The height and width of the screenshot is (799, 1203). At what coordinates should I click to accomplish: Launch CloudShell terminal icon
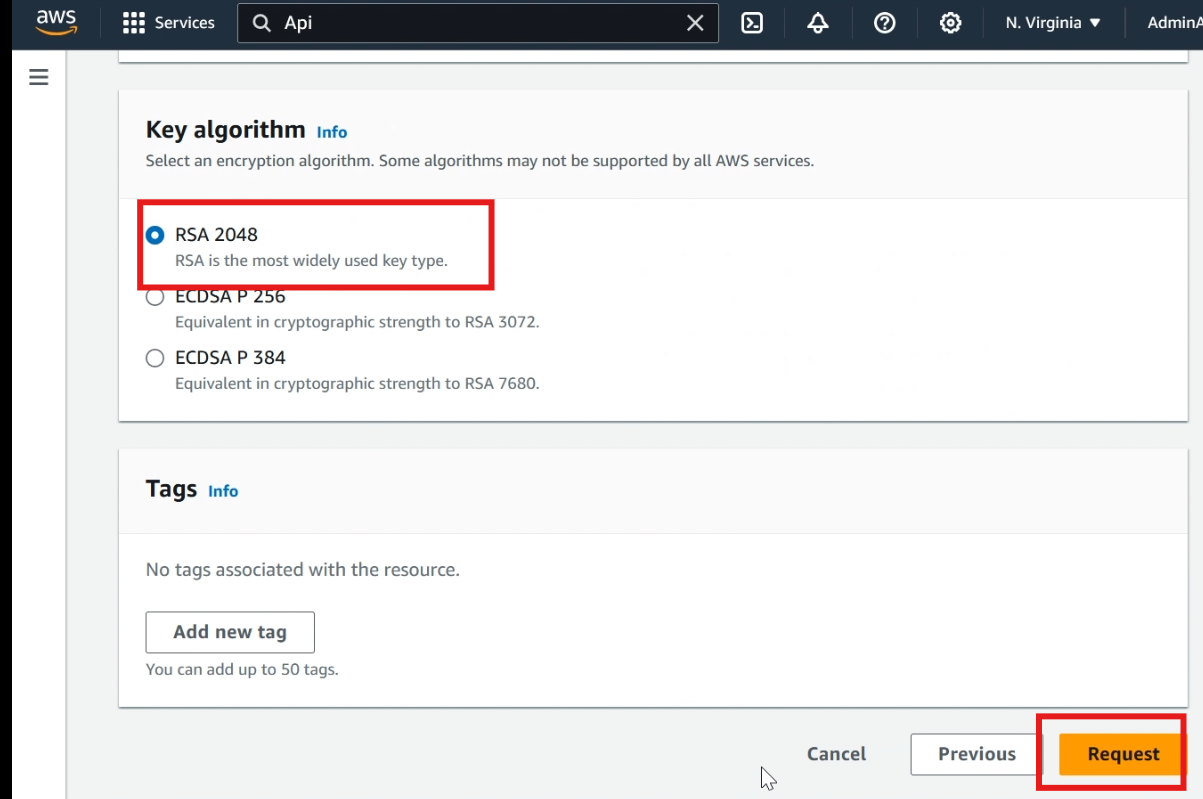click(752, 23)
